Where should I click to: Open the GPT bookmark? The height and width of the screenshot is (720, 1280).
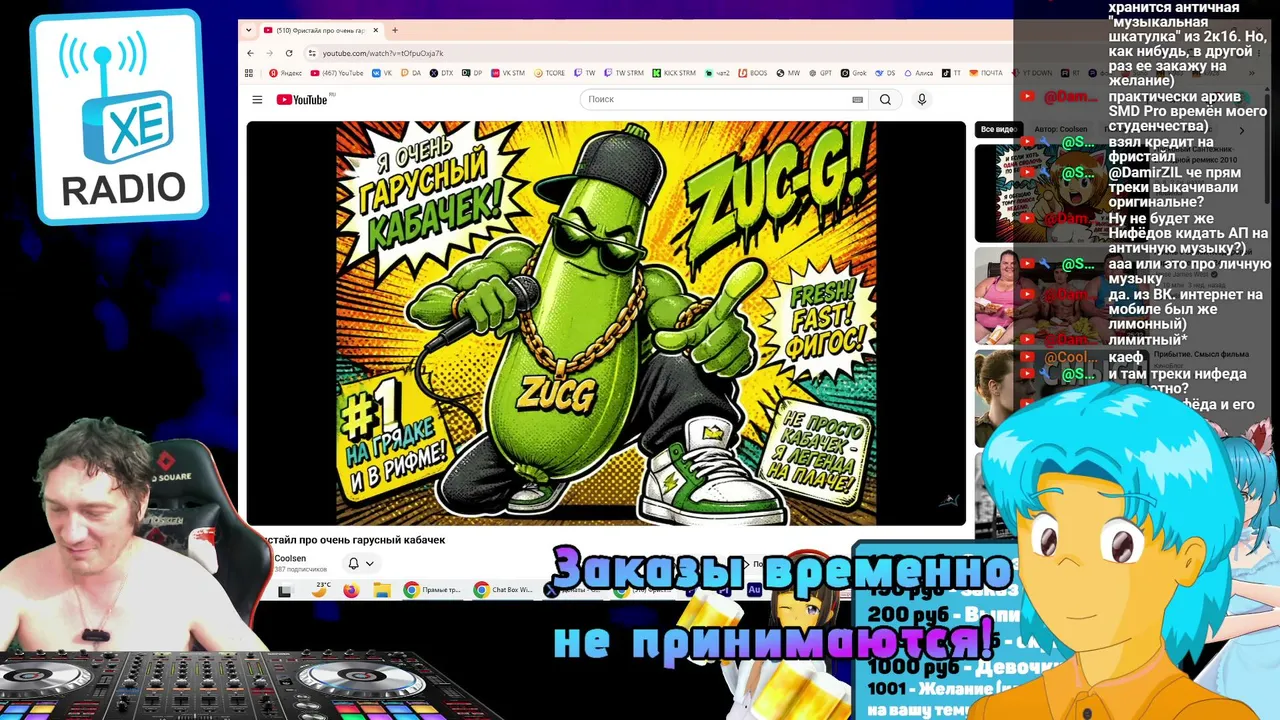pos(820,73)
